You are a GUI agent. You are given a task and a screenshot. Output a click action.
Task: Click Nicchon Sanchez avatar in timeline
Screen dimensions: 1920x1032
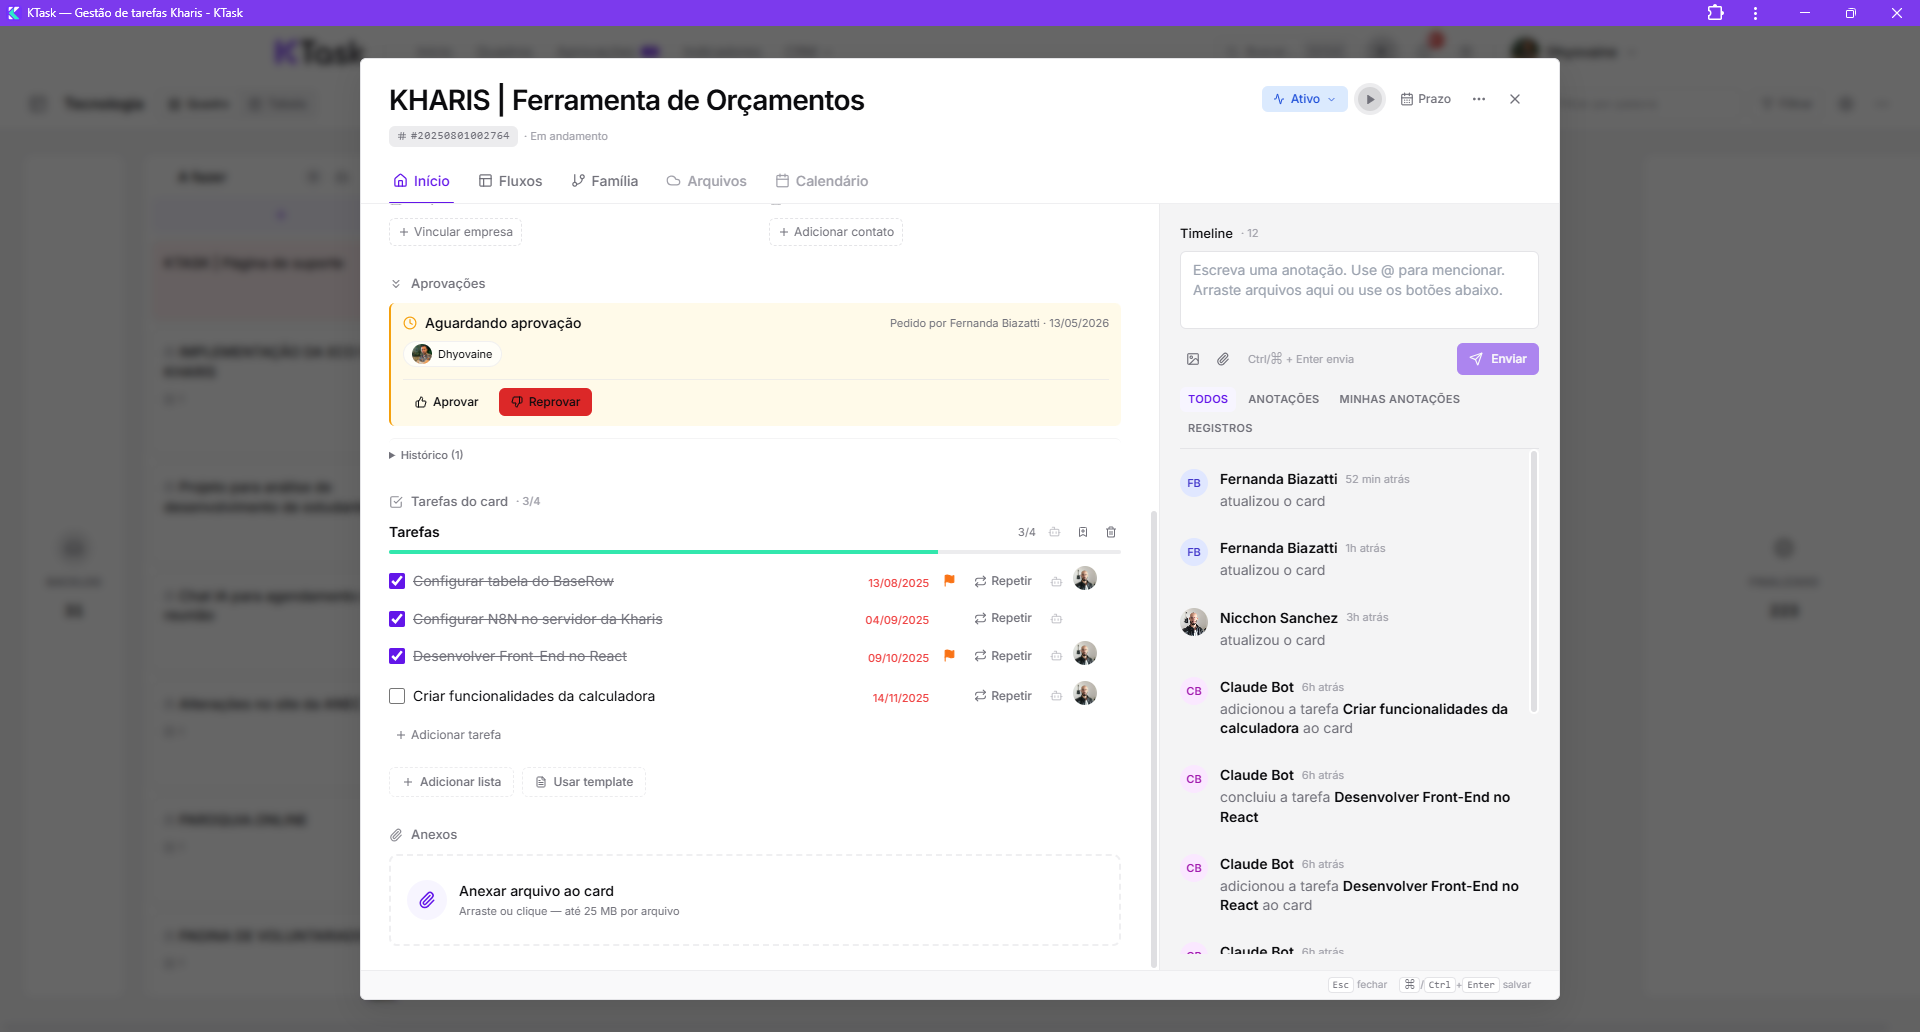(1194, 622)
